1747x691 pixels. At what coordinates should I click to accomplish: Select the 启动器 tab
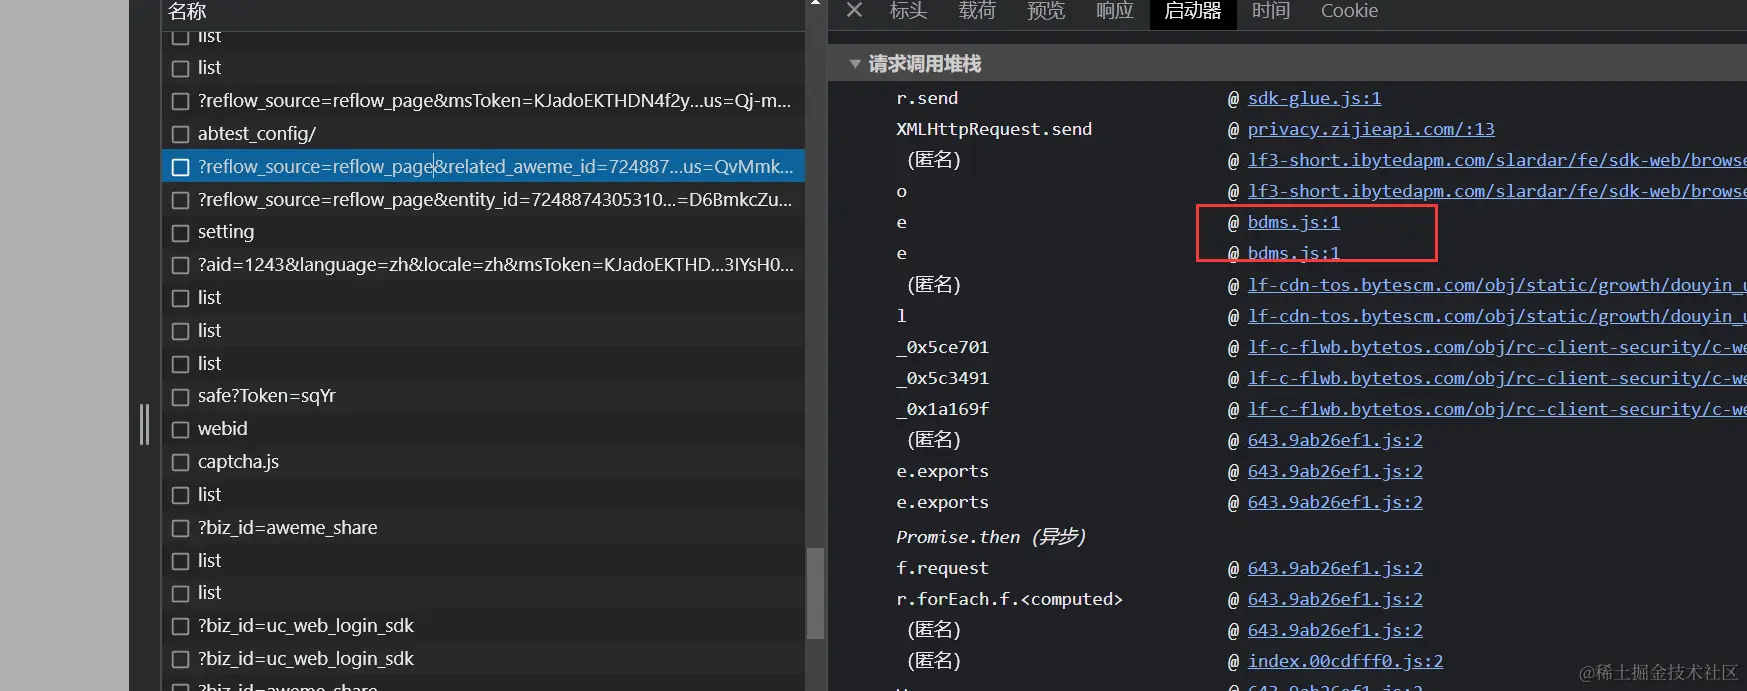click(1193, 11)
